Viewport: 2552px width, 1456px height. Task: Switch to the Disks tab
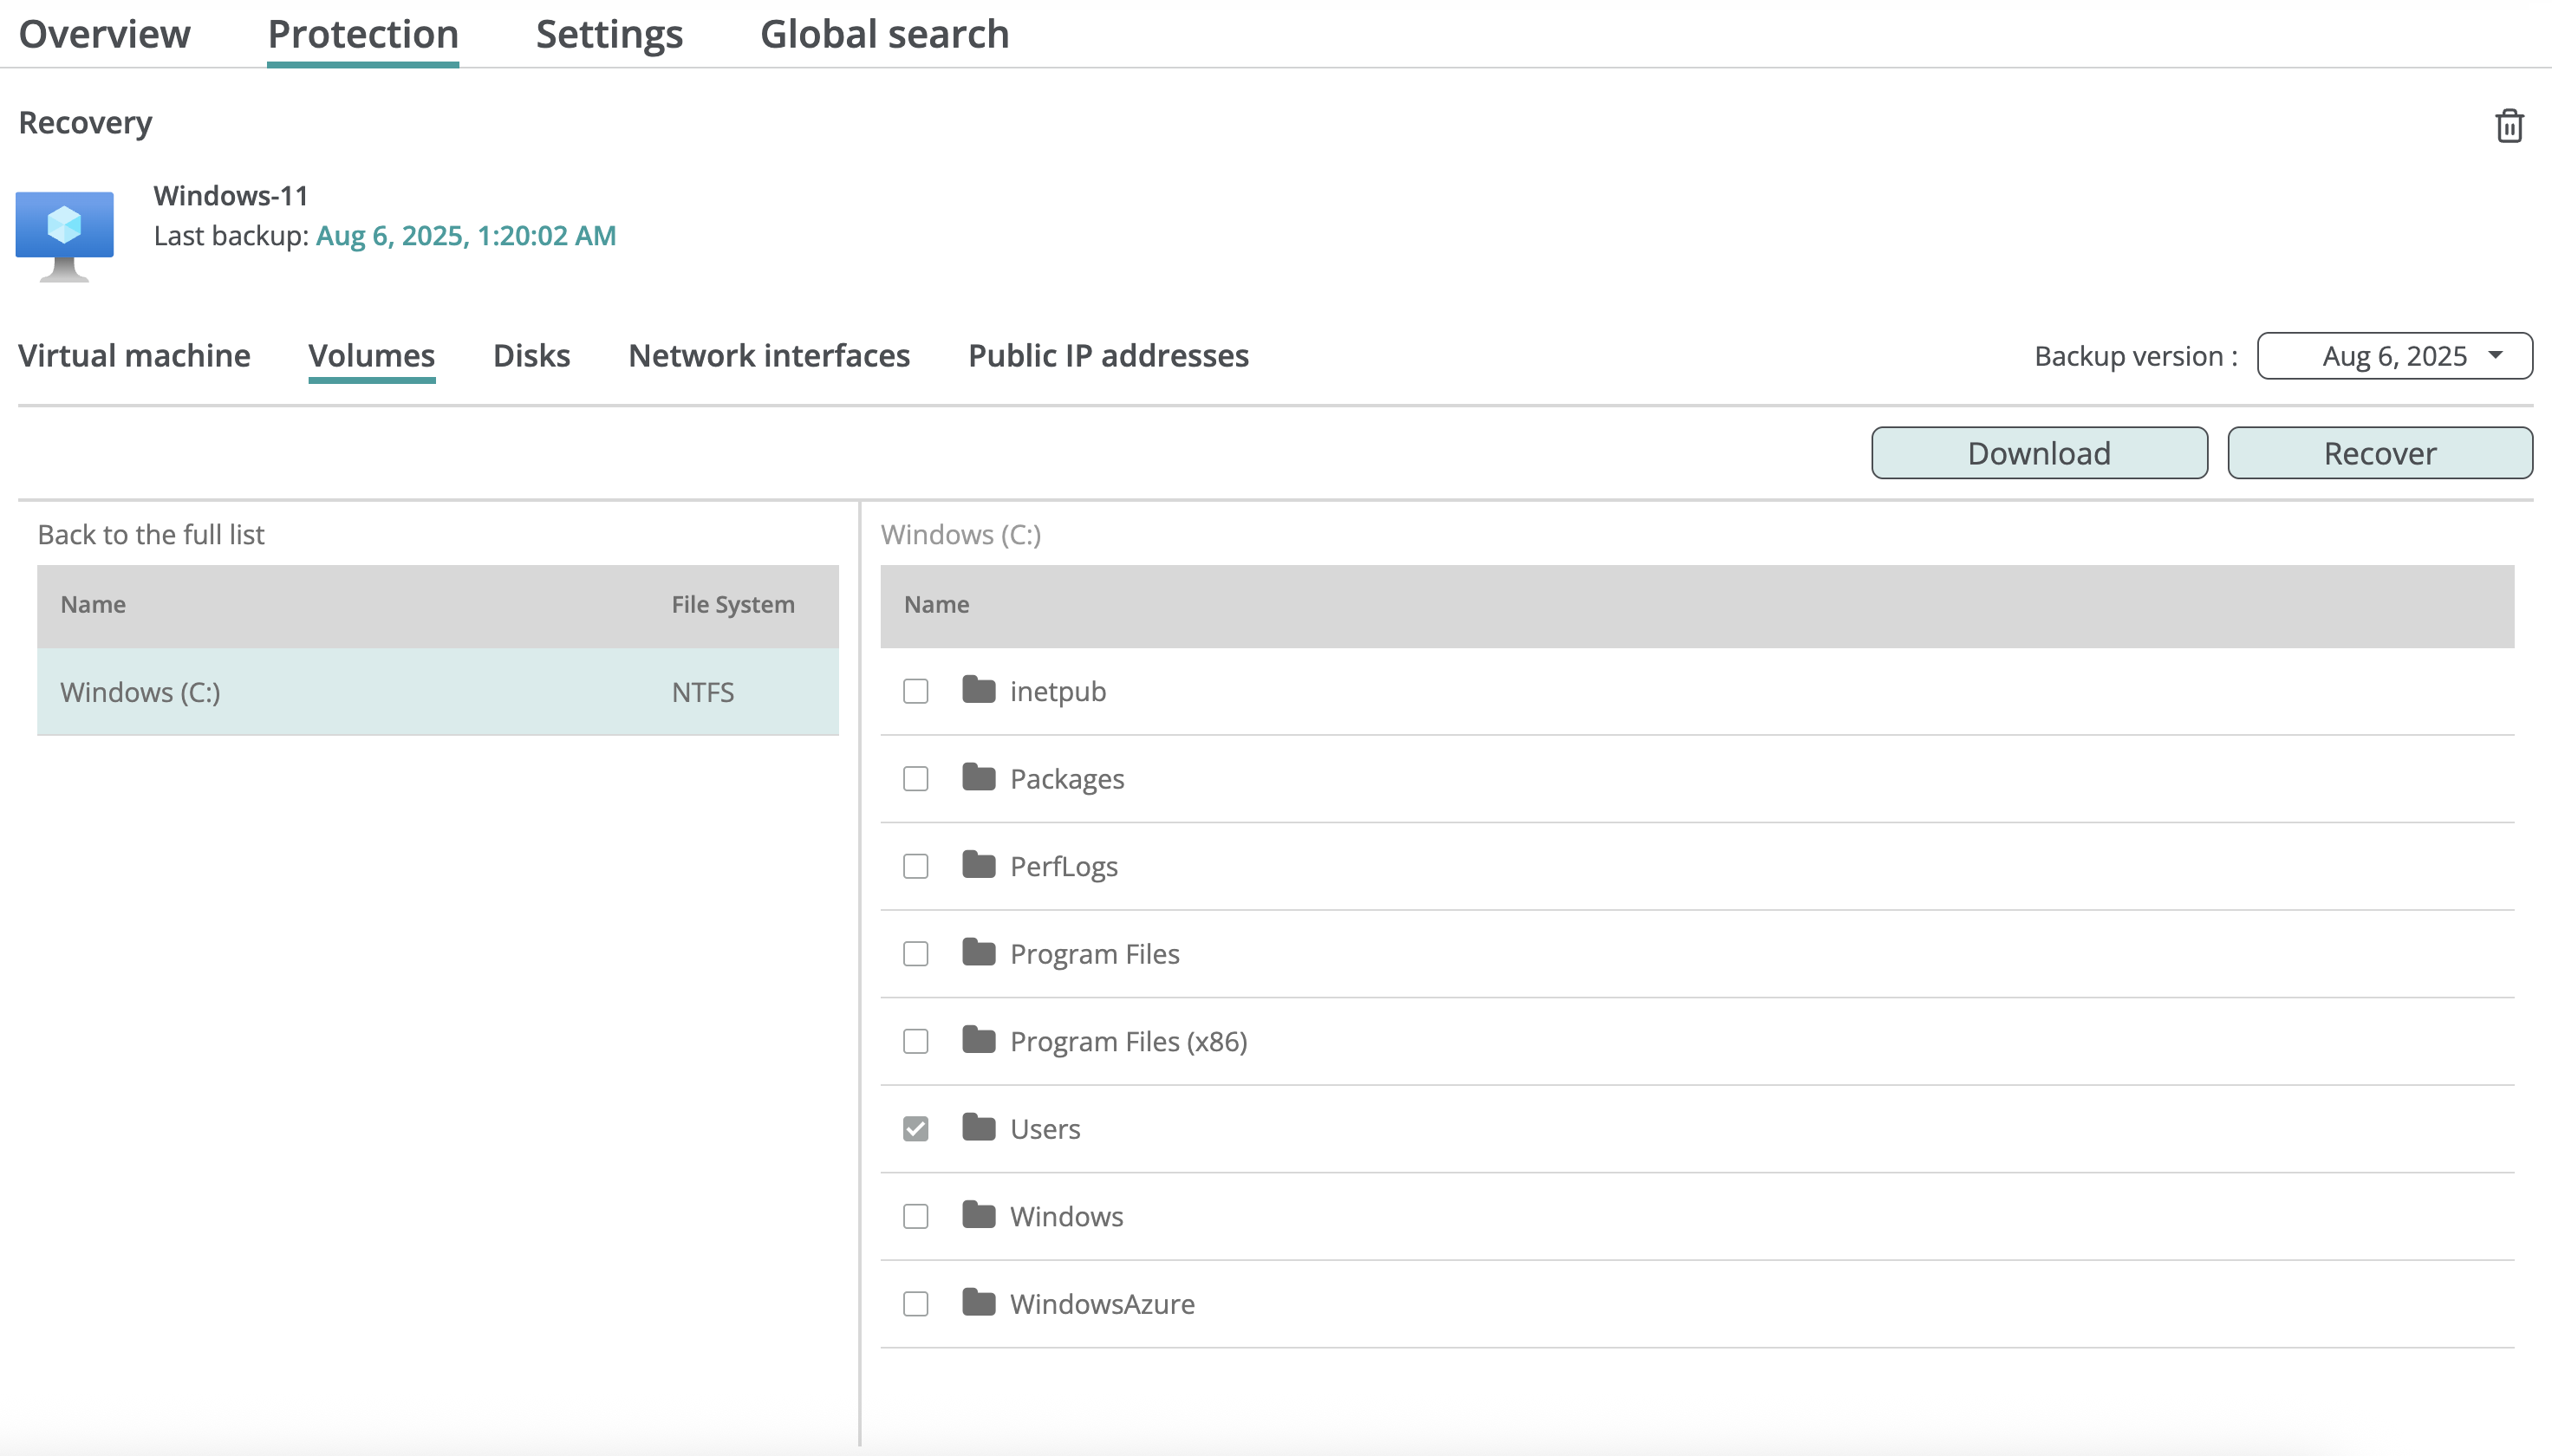point(531,356)
